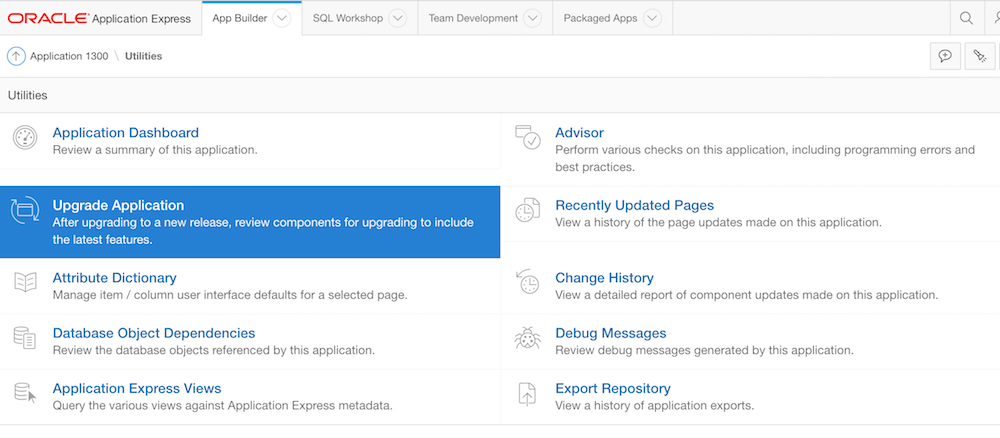Open the App Builder tab
This screenshot has width=1000, height=438.
pyautogui.click(x=240, y=18)
